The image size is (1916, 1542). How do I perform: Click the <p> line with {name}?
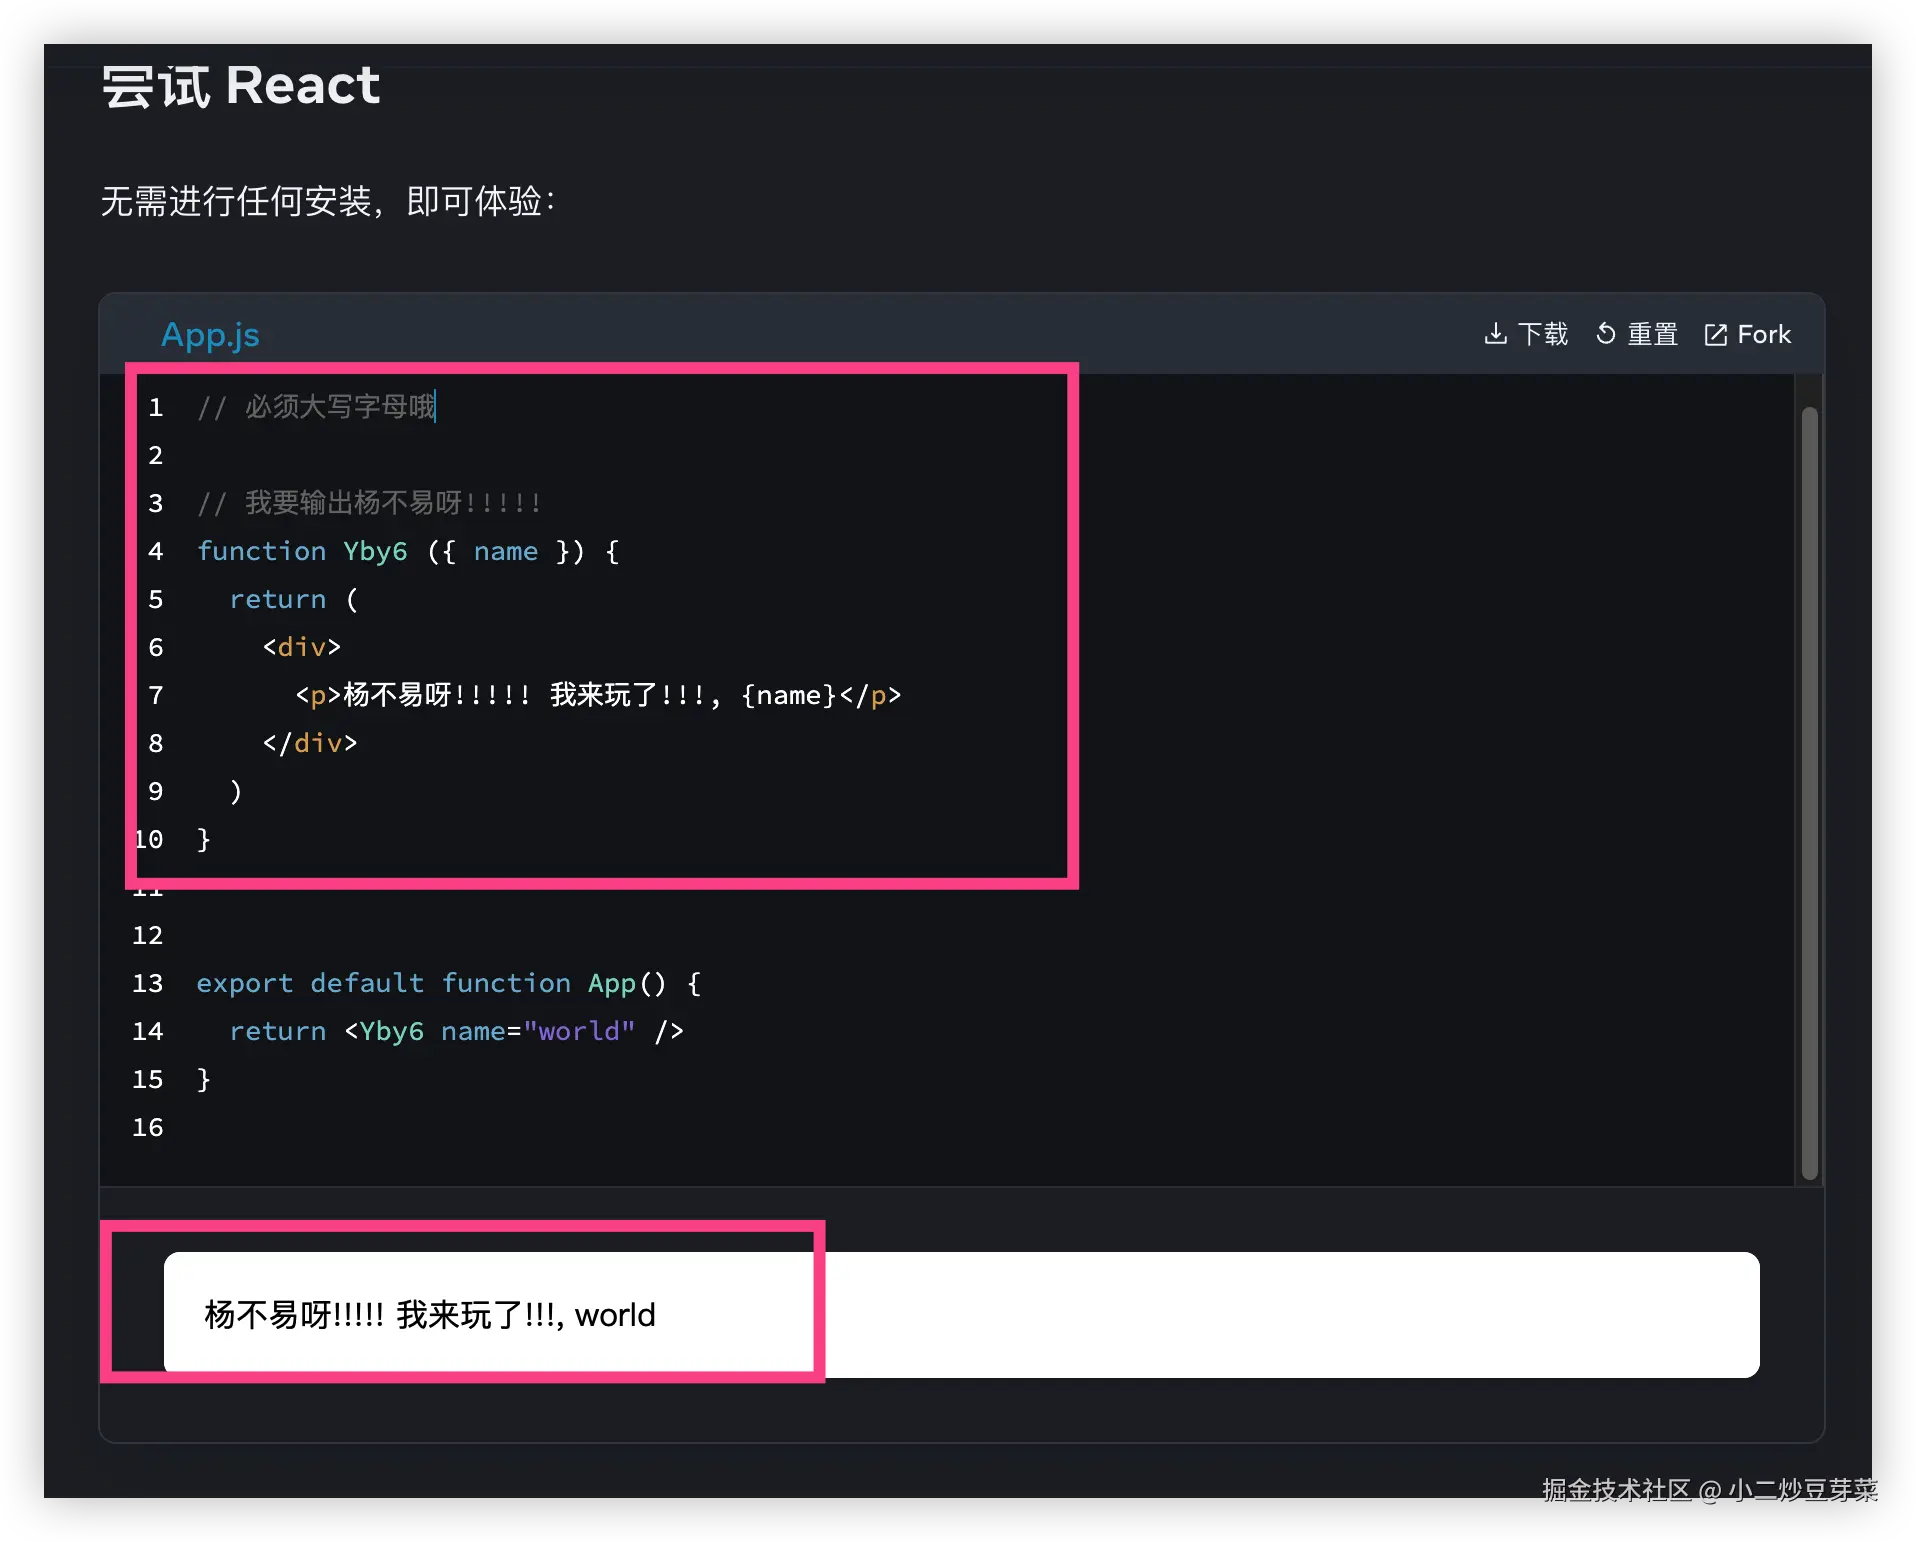pos(598,695)
